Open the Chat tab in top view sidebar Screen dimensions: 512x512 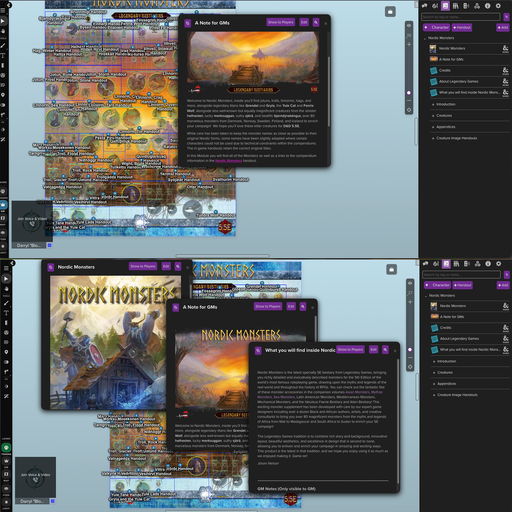pos(425,6)
